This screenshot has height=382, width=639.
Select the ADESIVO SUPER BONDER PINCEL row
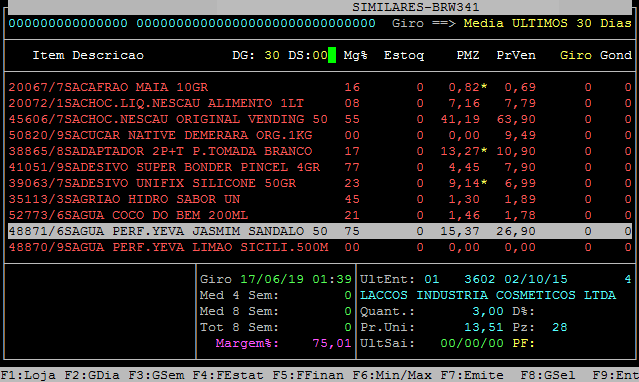point(320,167)
